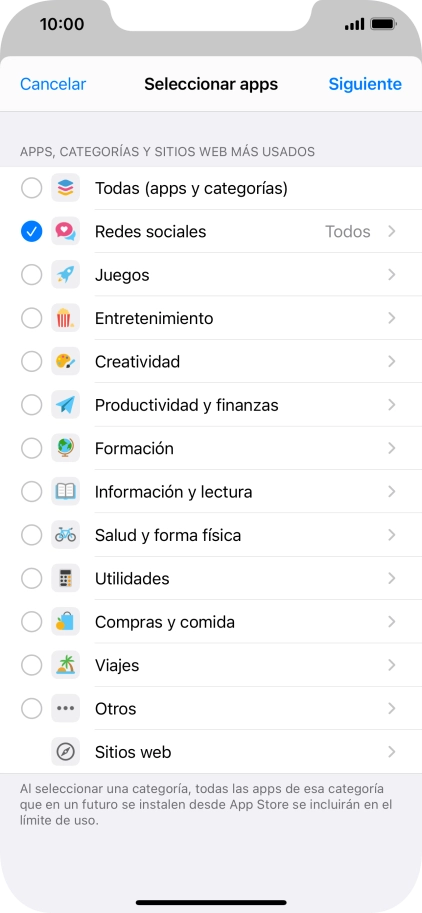Select Todas (apps y categorías) checkbox
Image resolution: width=422 pixels, height=913 pixels.
pos(31,188)
